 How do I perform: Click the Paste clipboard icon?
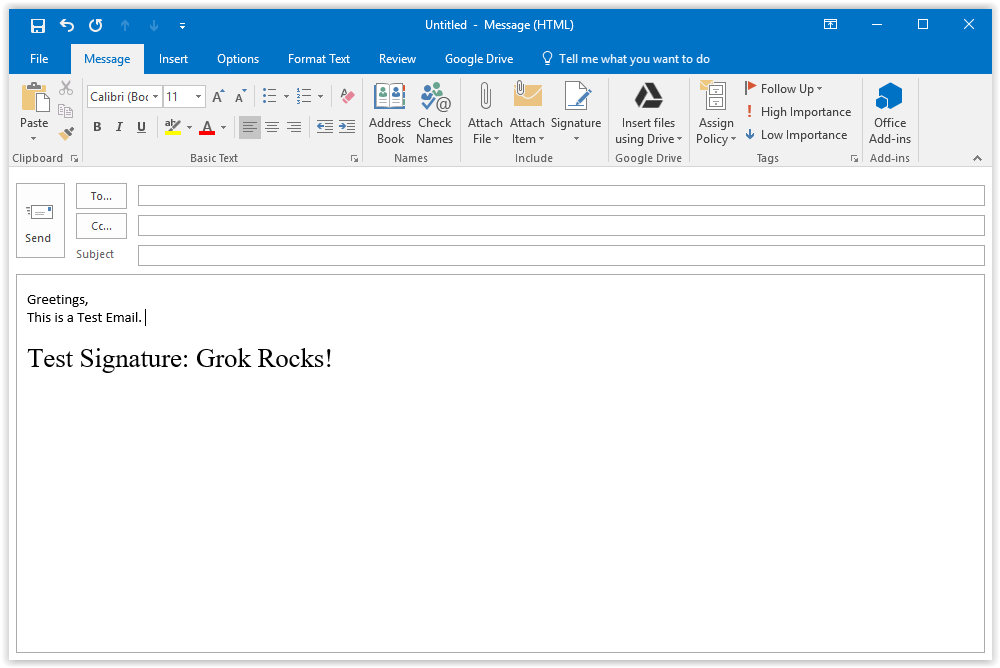pos(34,98)
